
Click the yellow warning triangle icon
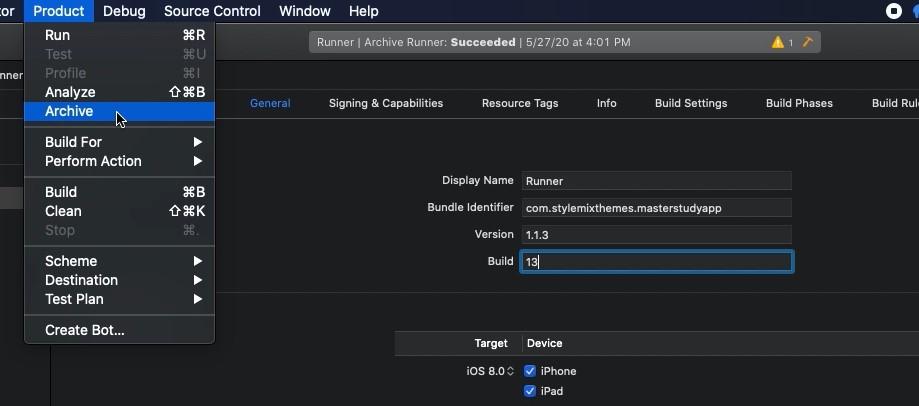778,42
